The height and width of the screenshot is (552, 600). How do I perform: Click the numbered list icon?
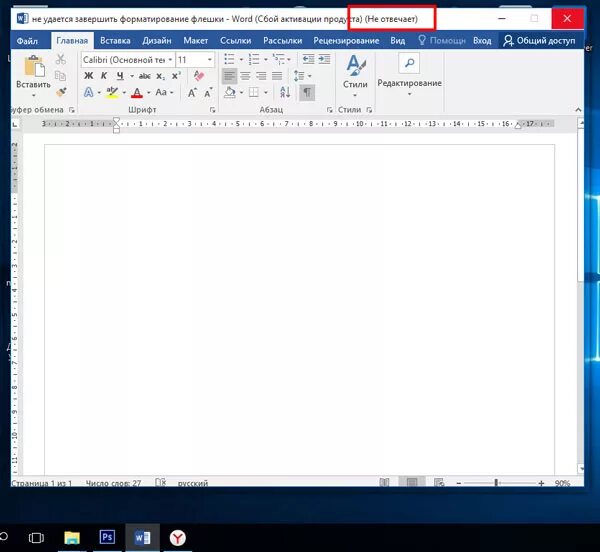pyautogui.click(x=253, y=59)
